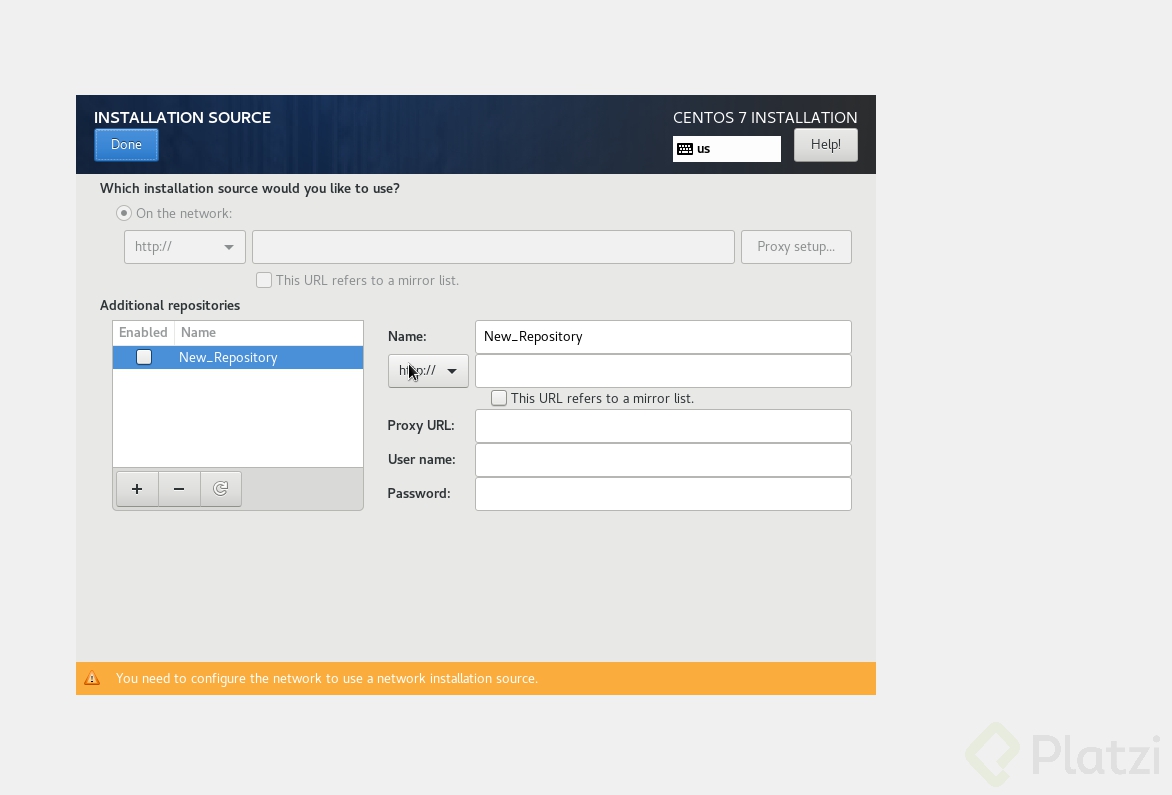Click the us keyboard layout indicator

point(727,149)
